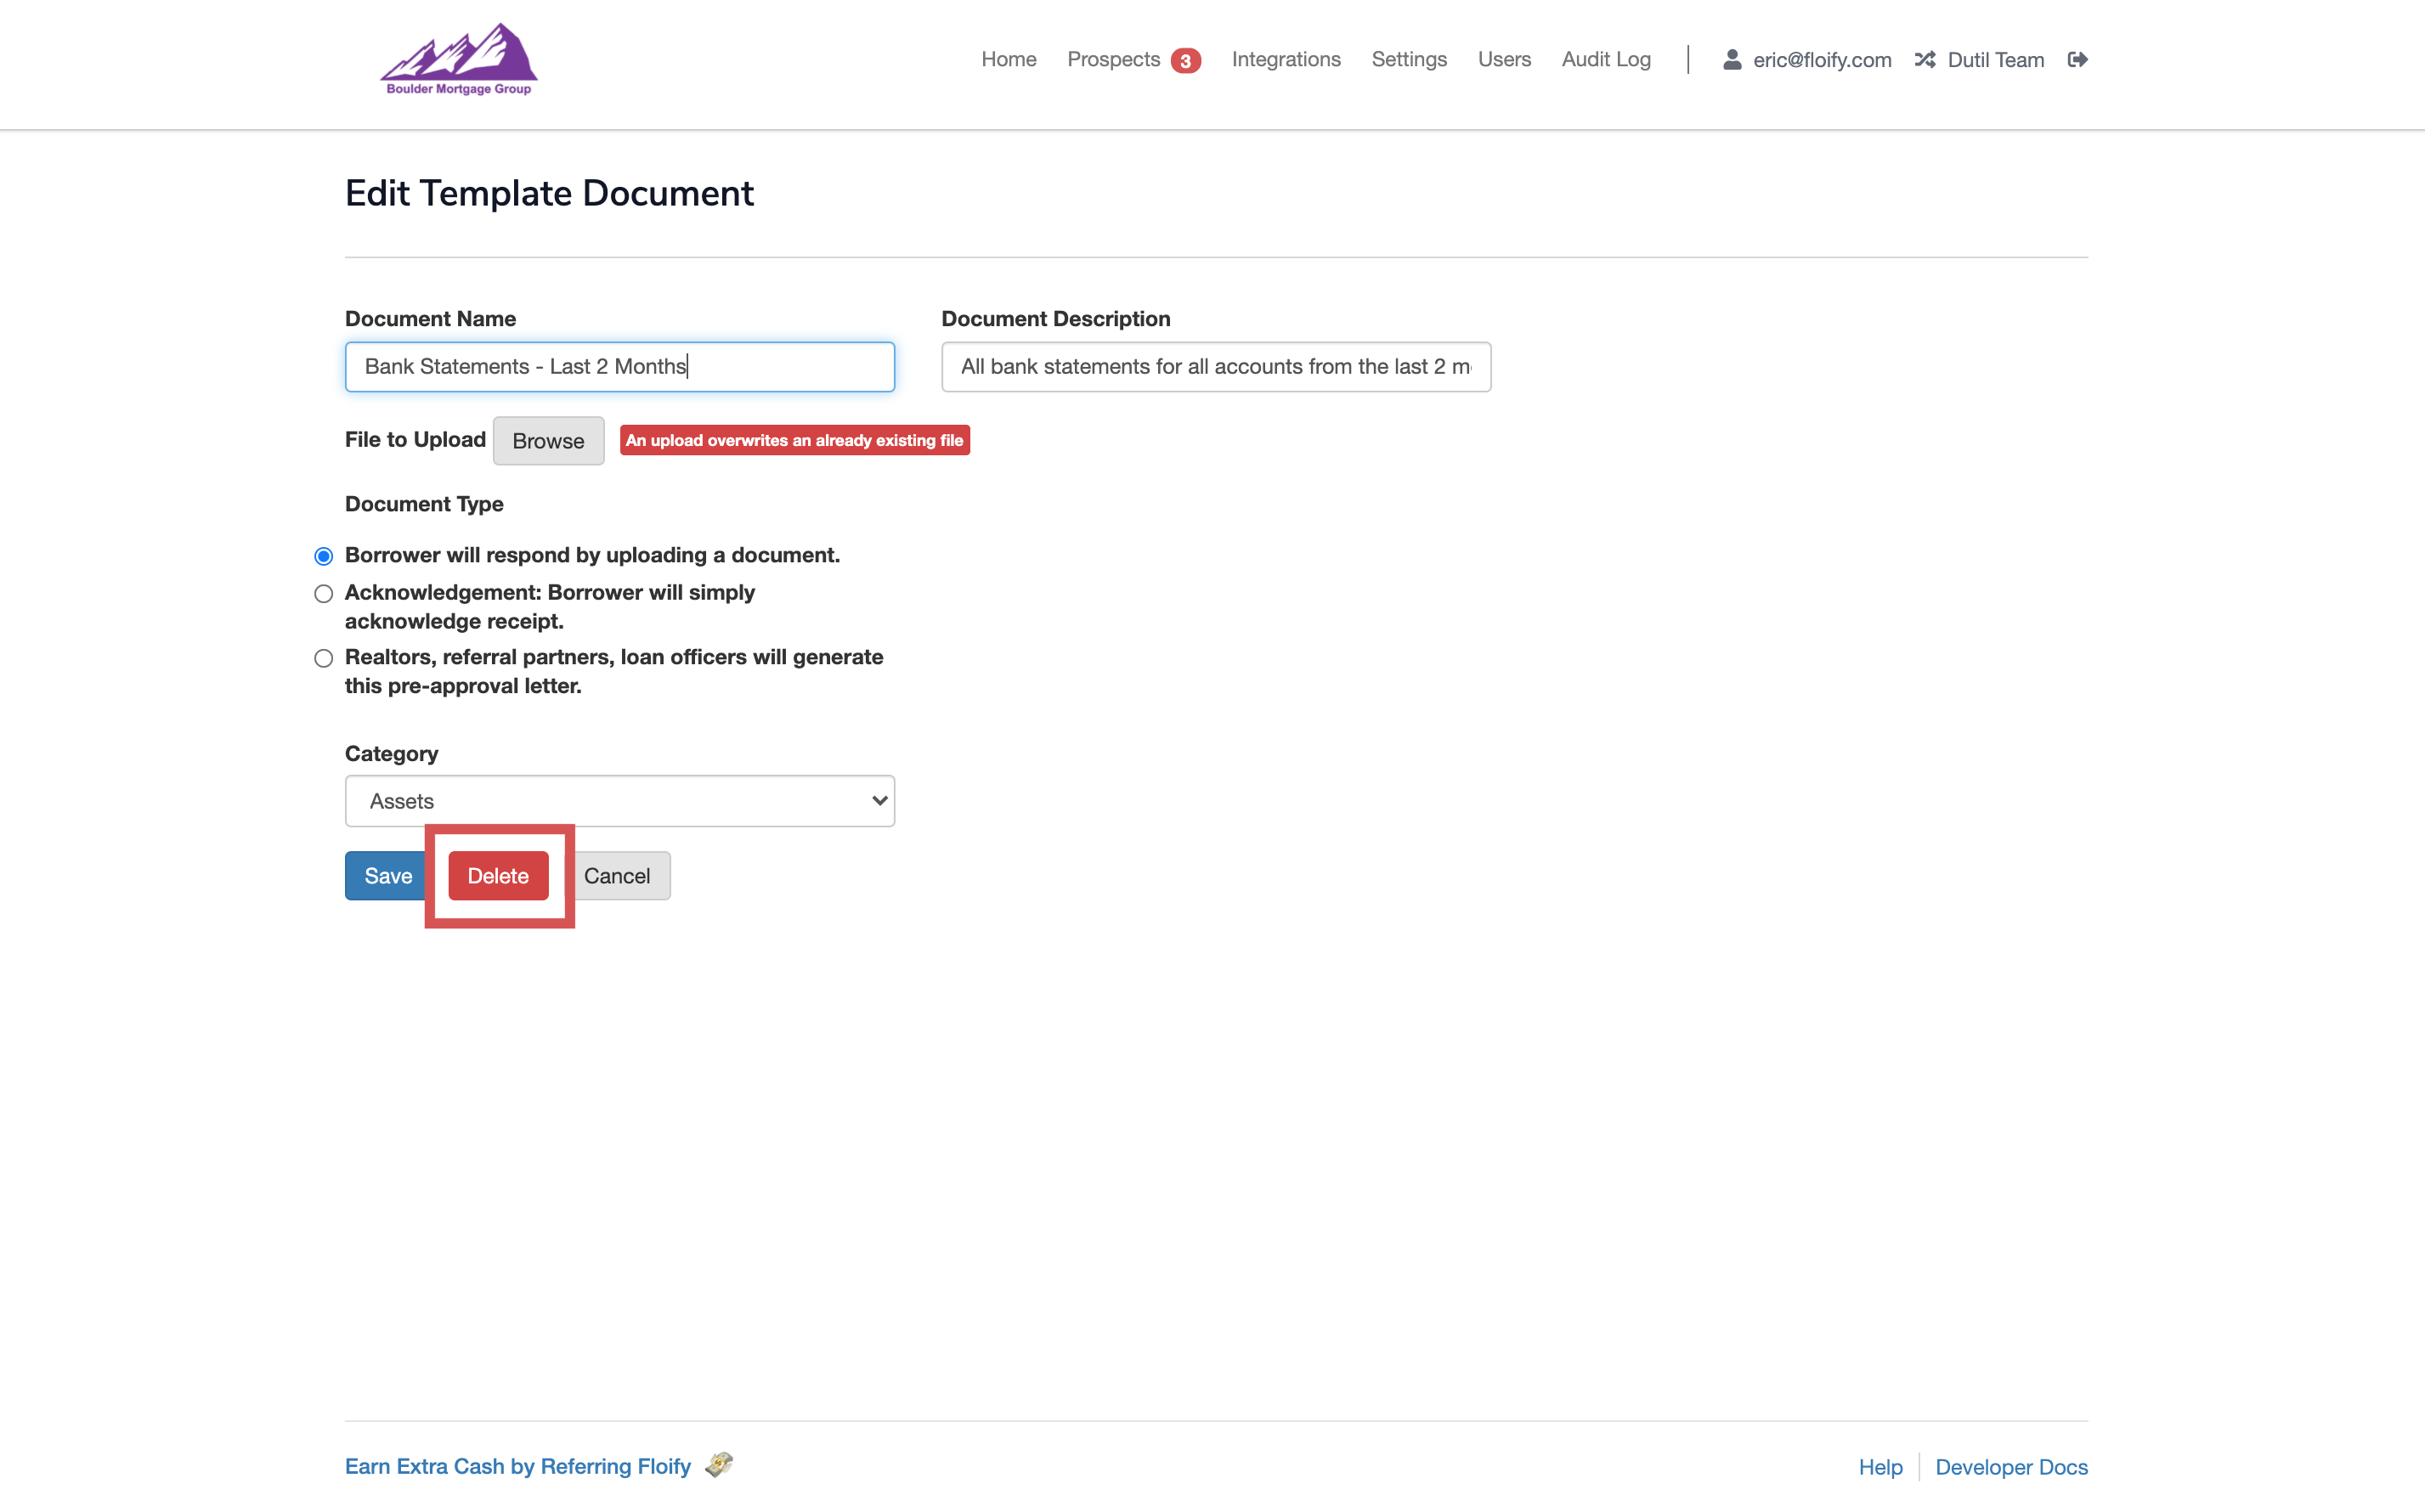Viewport: 2425px width, 1512px height.
Task: Click the Save button
Action: (x=387, y=876)
